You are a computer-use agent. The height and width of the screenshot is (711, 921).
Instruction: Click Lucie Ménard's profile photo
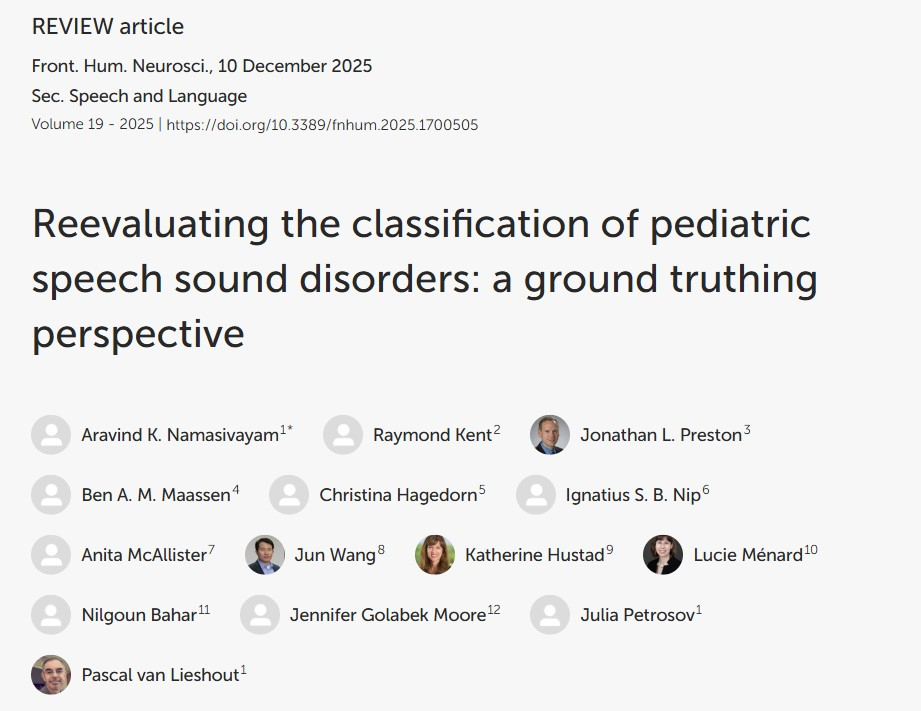(x=663, y=555)
